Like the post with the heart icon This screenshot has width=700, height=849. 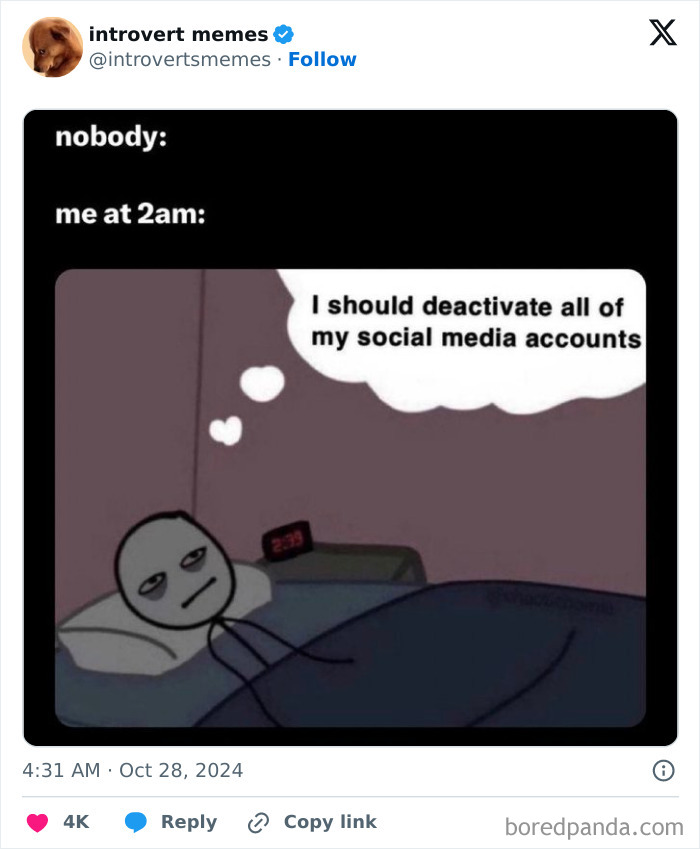pos(37,822)
